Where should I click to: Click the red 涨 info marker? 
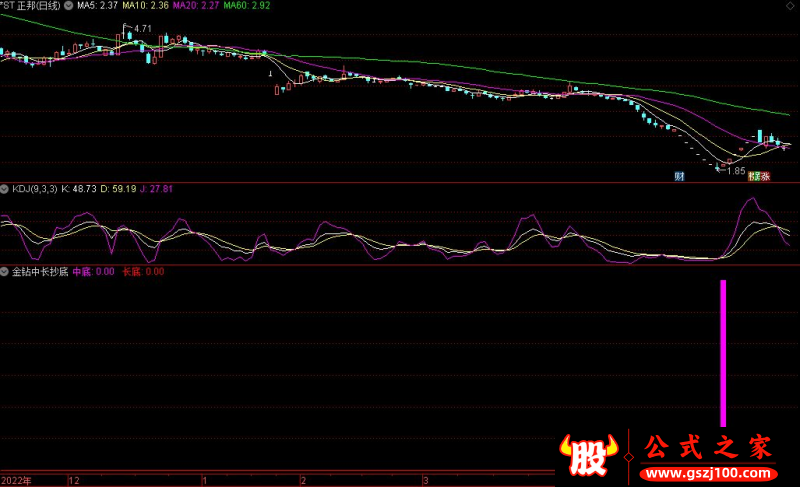pos(765,176)
